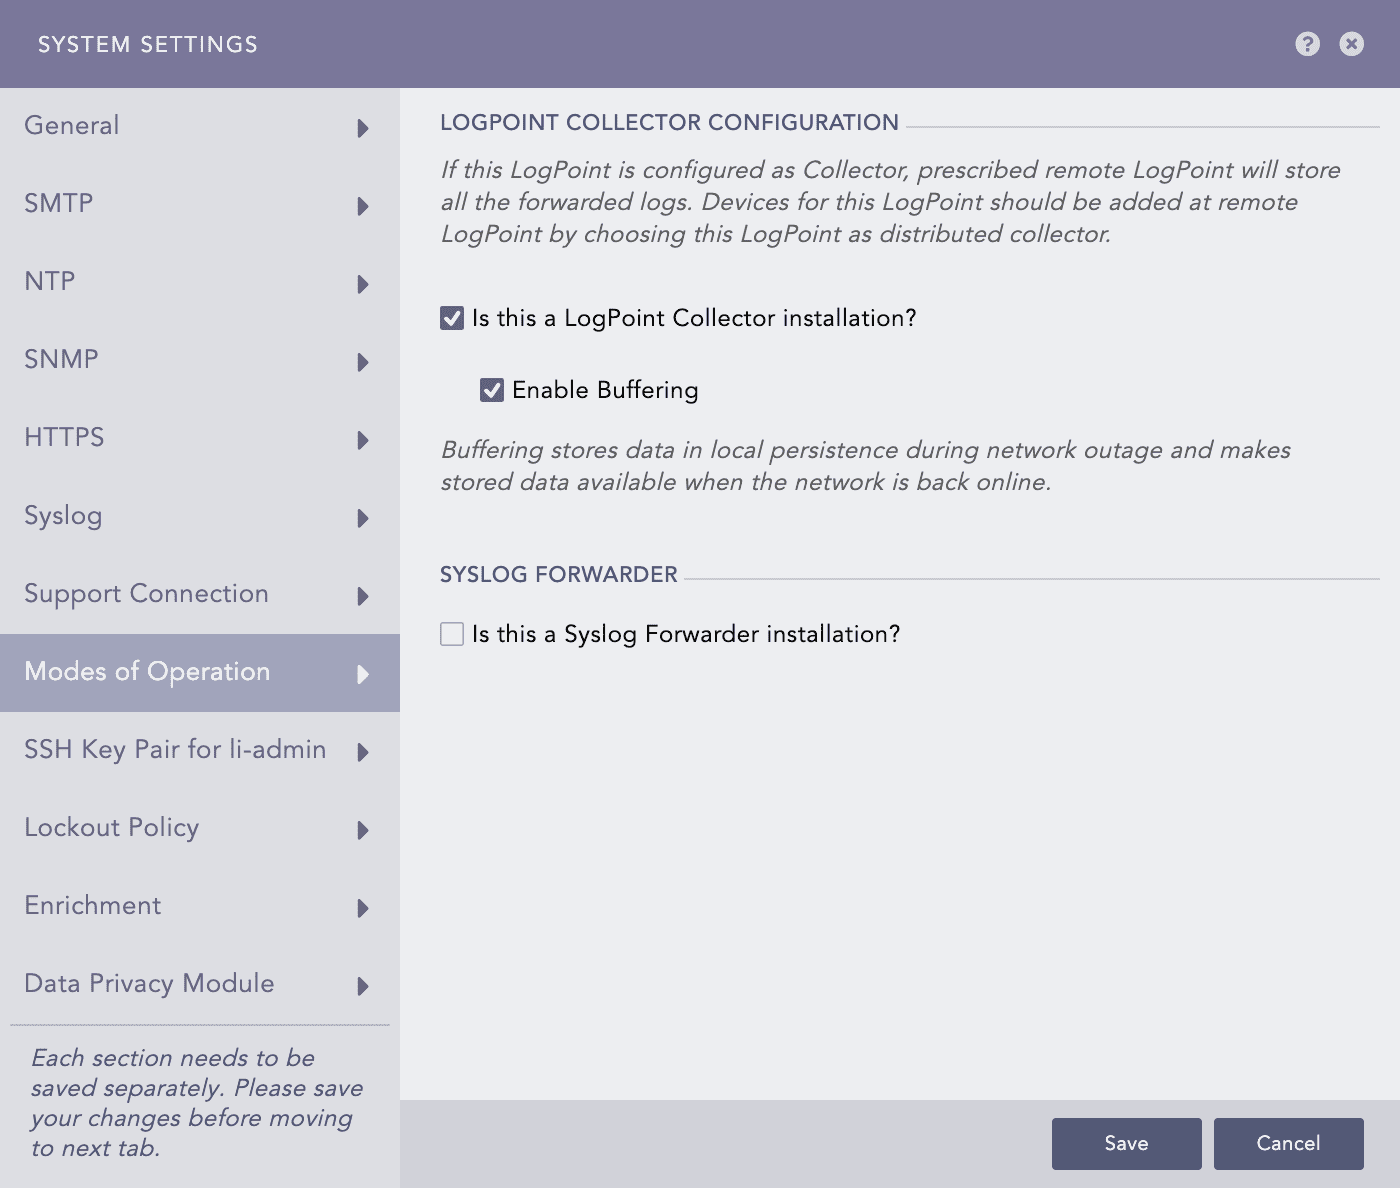
Task: Click the arrow icon next to NTP
Action: pos(363,284)
